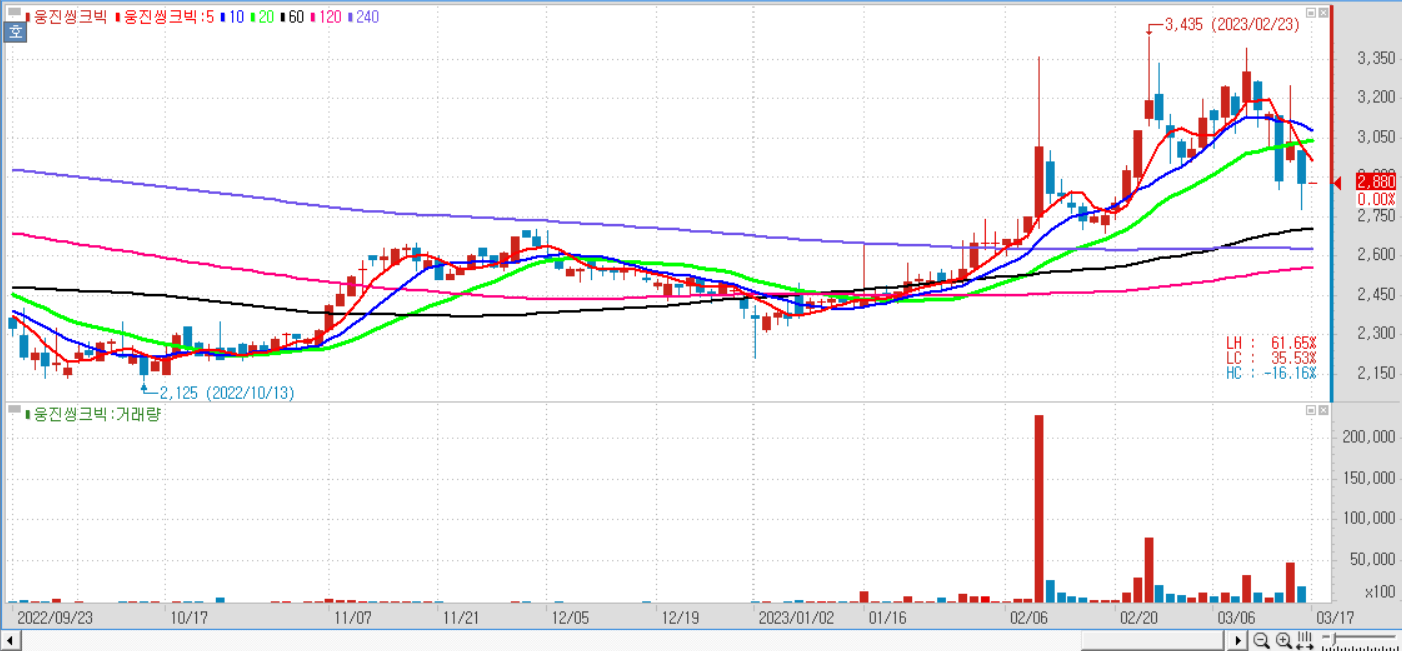This screenshot has width=1402, height=651.
Task: Click the 03/17 date axis label
Action: (1336, 617)
